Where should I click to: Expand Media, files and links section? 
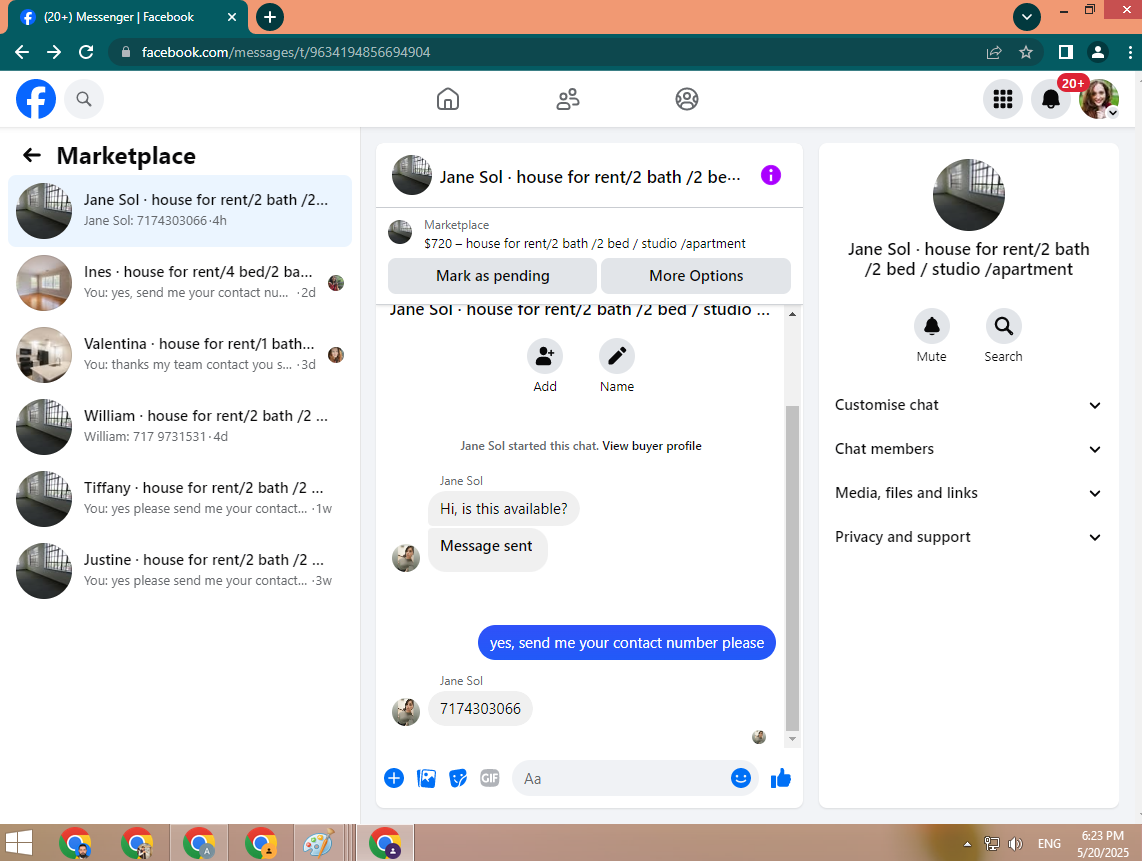(968, 493)
